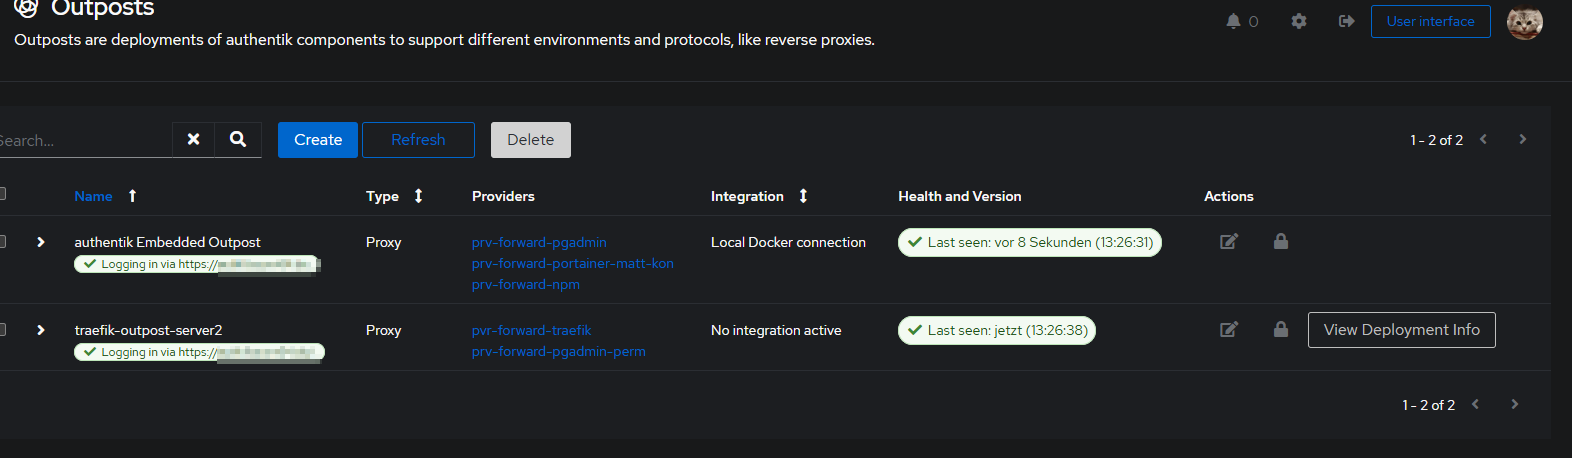Image resolution: width=1572 pixels, height=458 pixels.
Task: Click the sign-out arrow icon
Action: (1346, 21)
